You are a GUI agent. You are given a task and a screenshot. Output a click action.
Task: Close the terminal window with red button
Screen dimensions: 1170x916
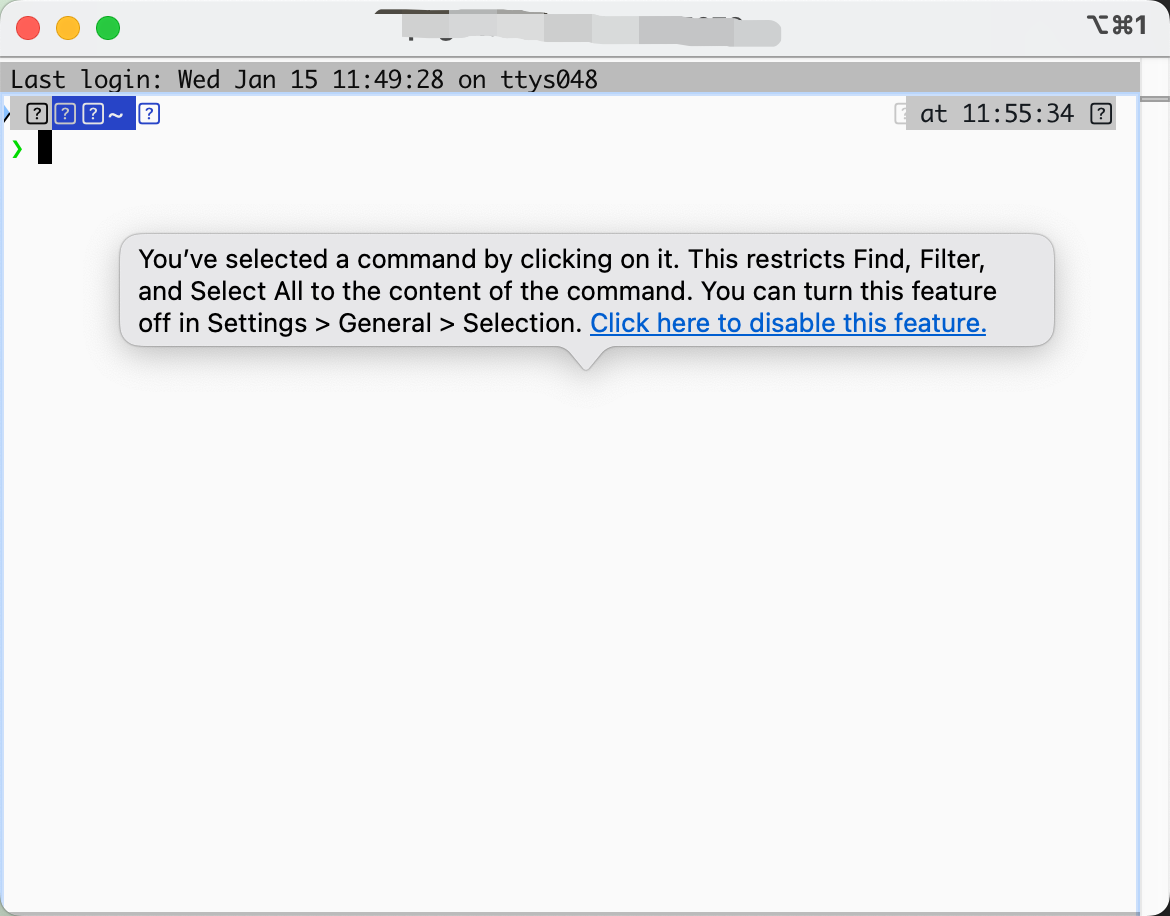point(28,28)
